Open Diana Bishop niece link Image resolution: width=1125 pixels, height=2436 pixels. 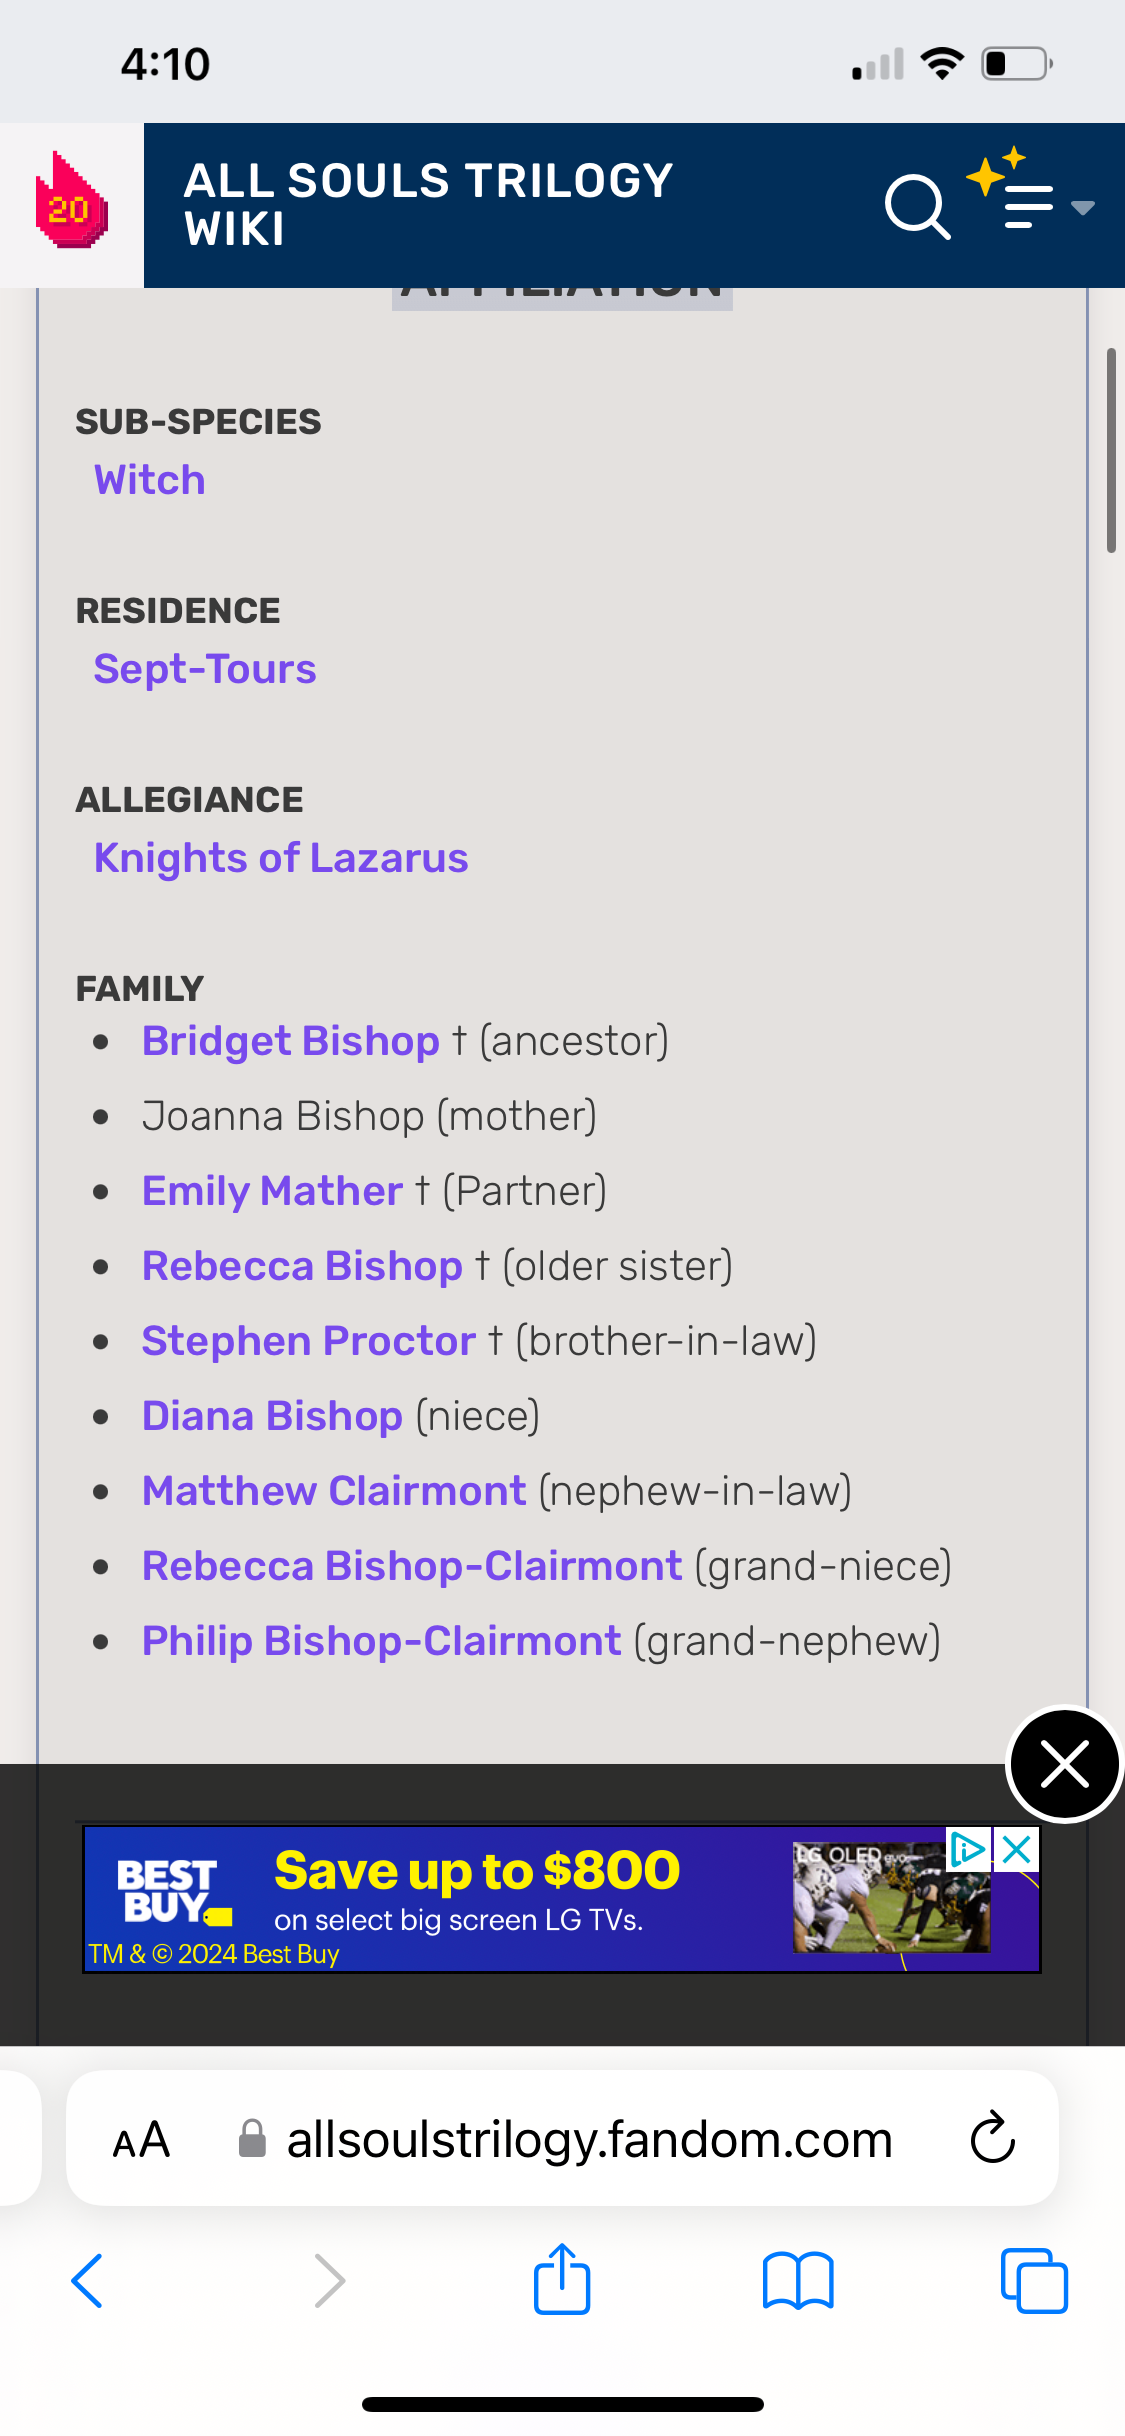[x=272, y=1416]
